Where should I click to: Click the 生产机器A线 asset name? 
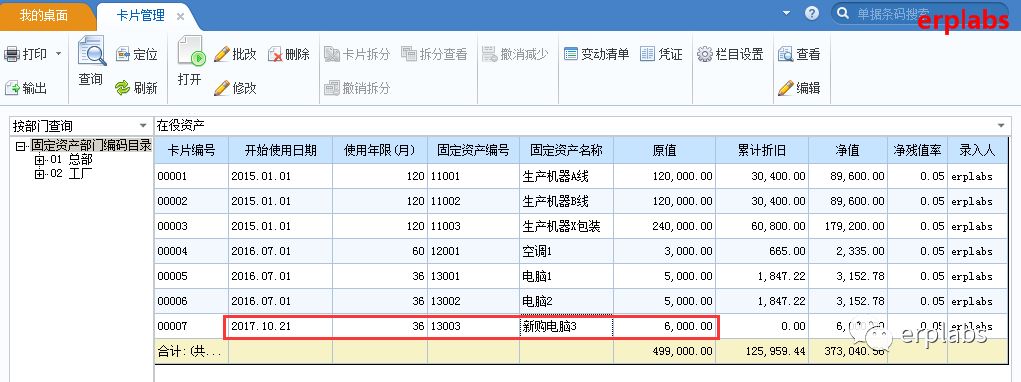point(566,176)
